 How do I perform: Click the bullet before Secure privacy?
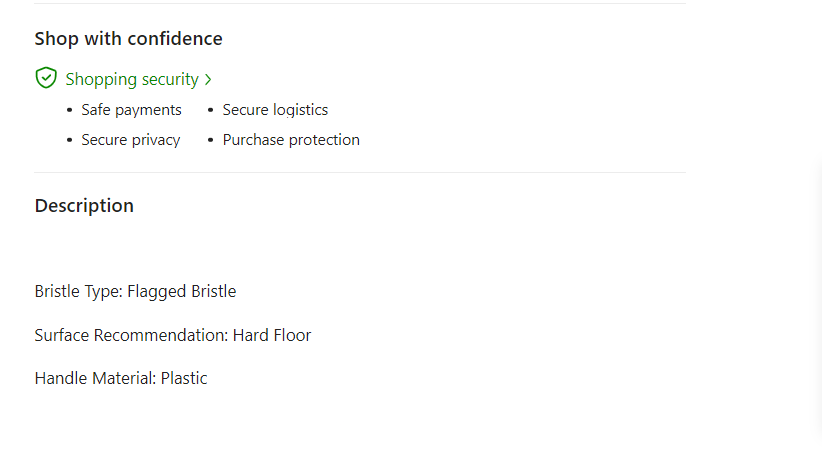click(69, 141)
